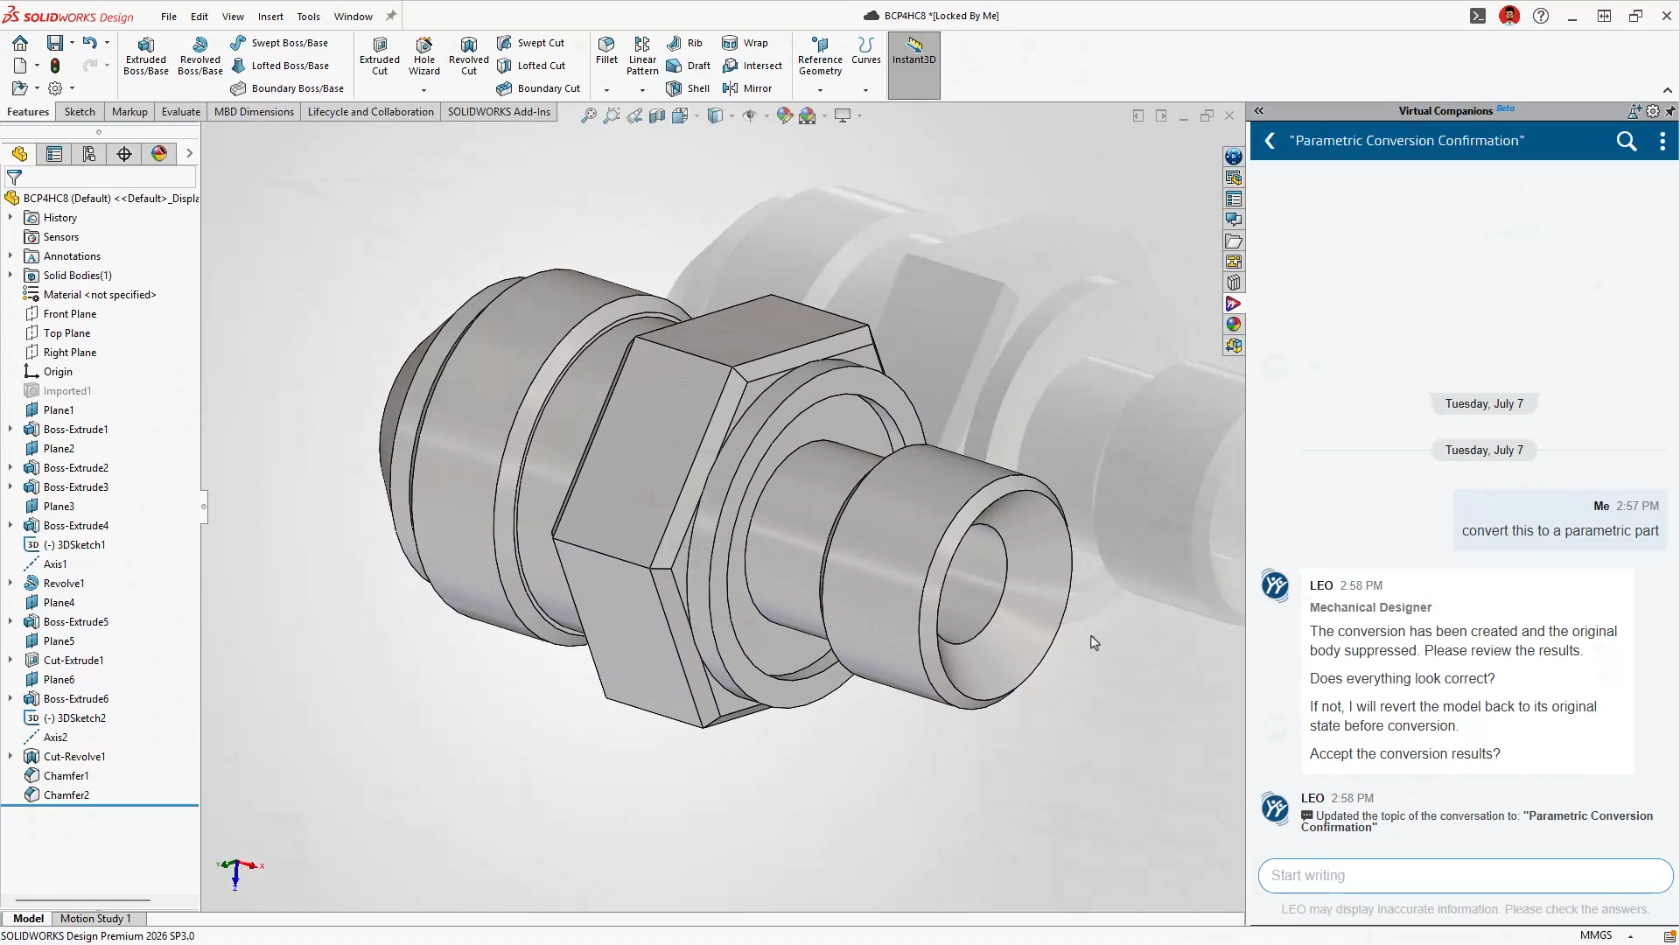This screenshot has width=1679, height=945.
Task: Pin the Virtual Companions panel
Action: coord(1670,111)
